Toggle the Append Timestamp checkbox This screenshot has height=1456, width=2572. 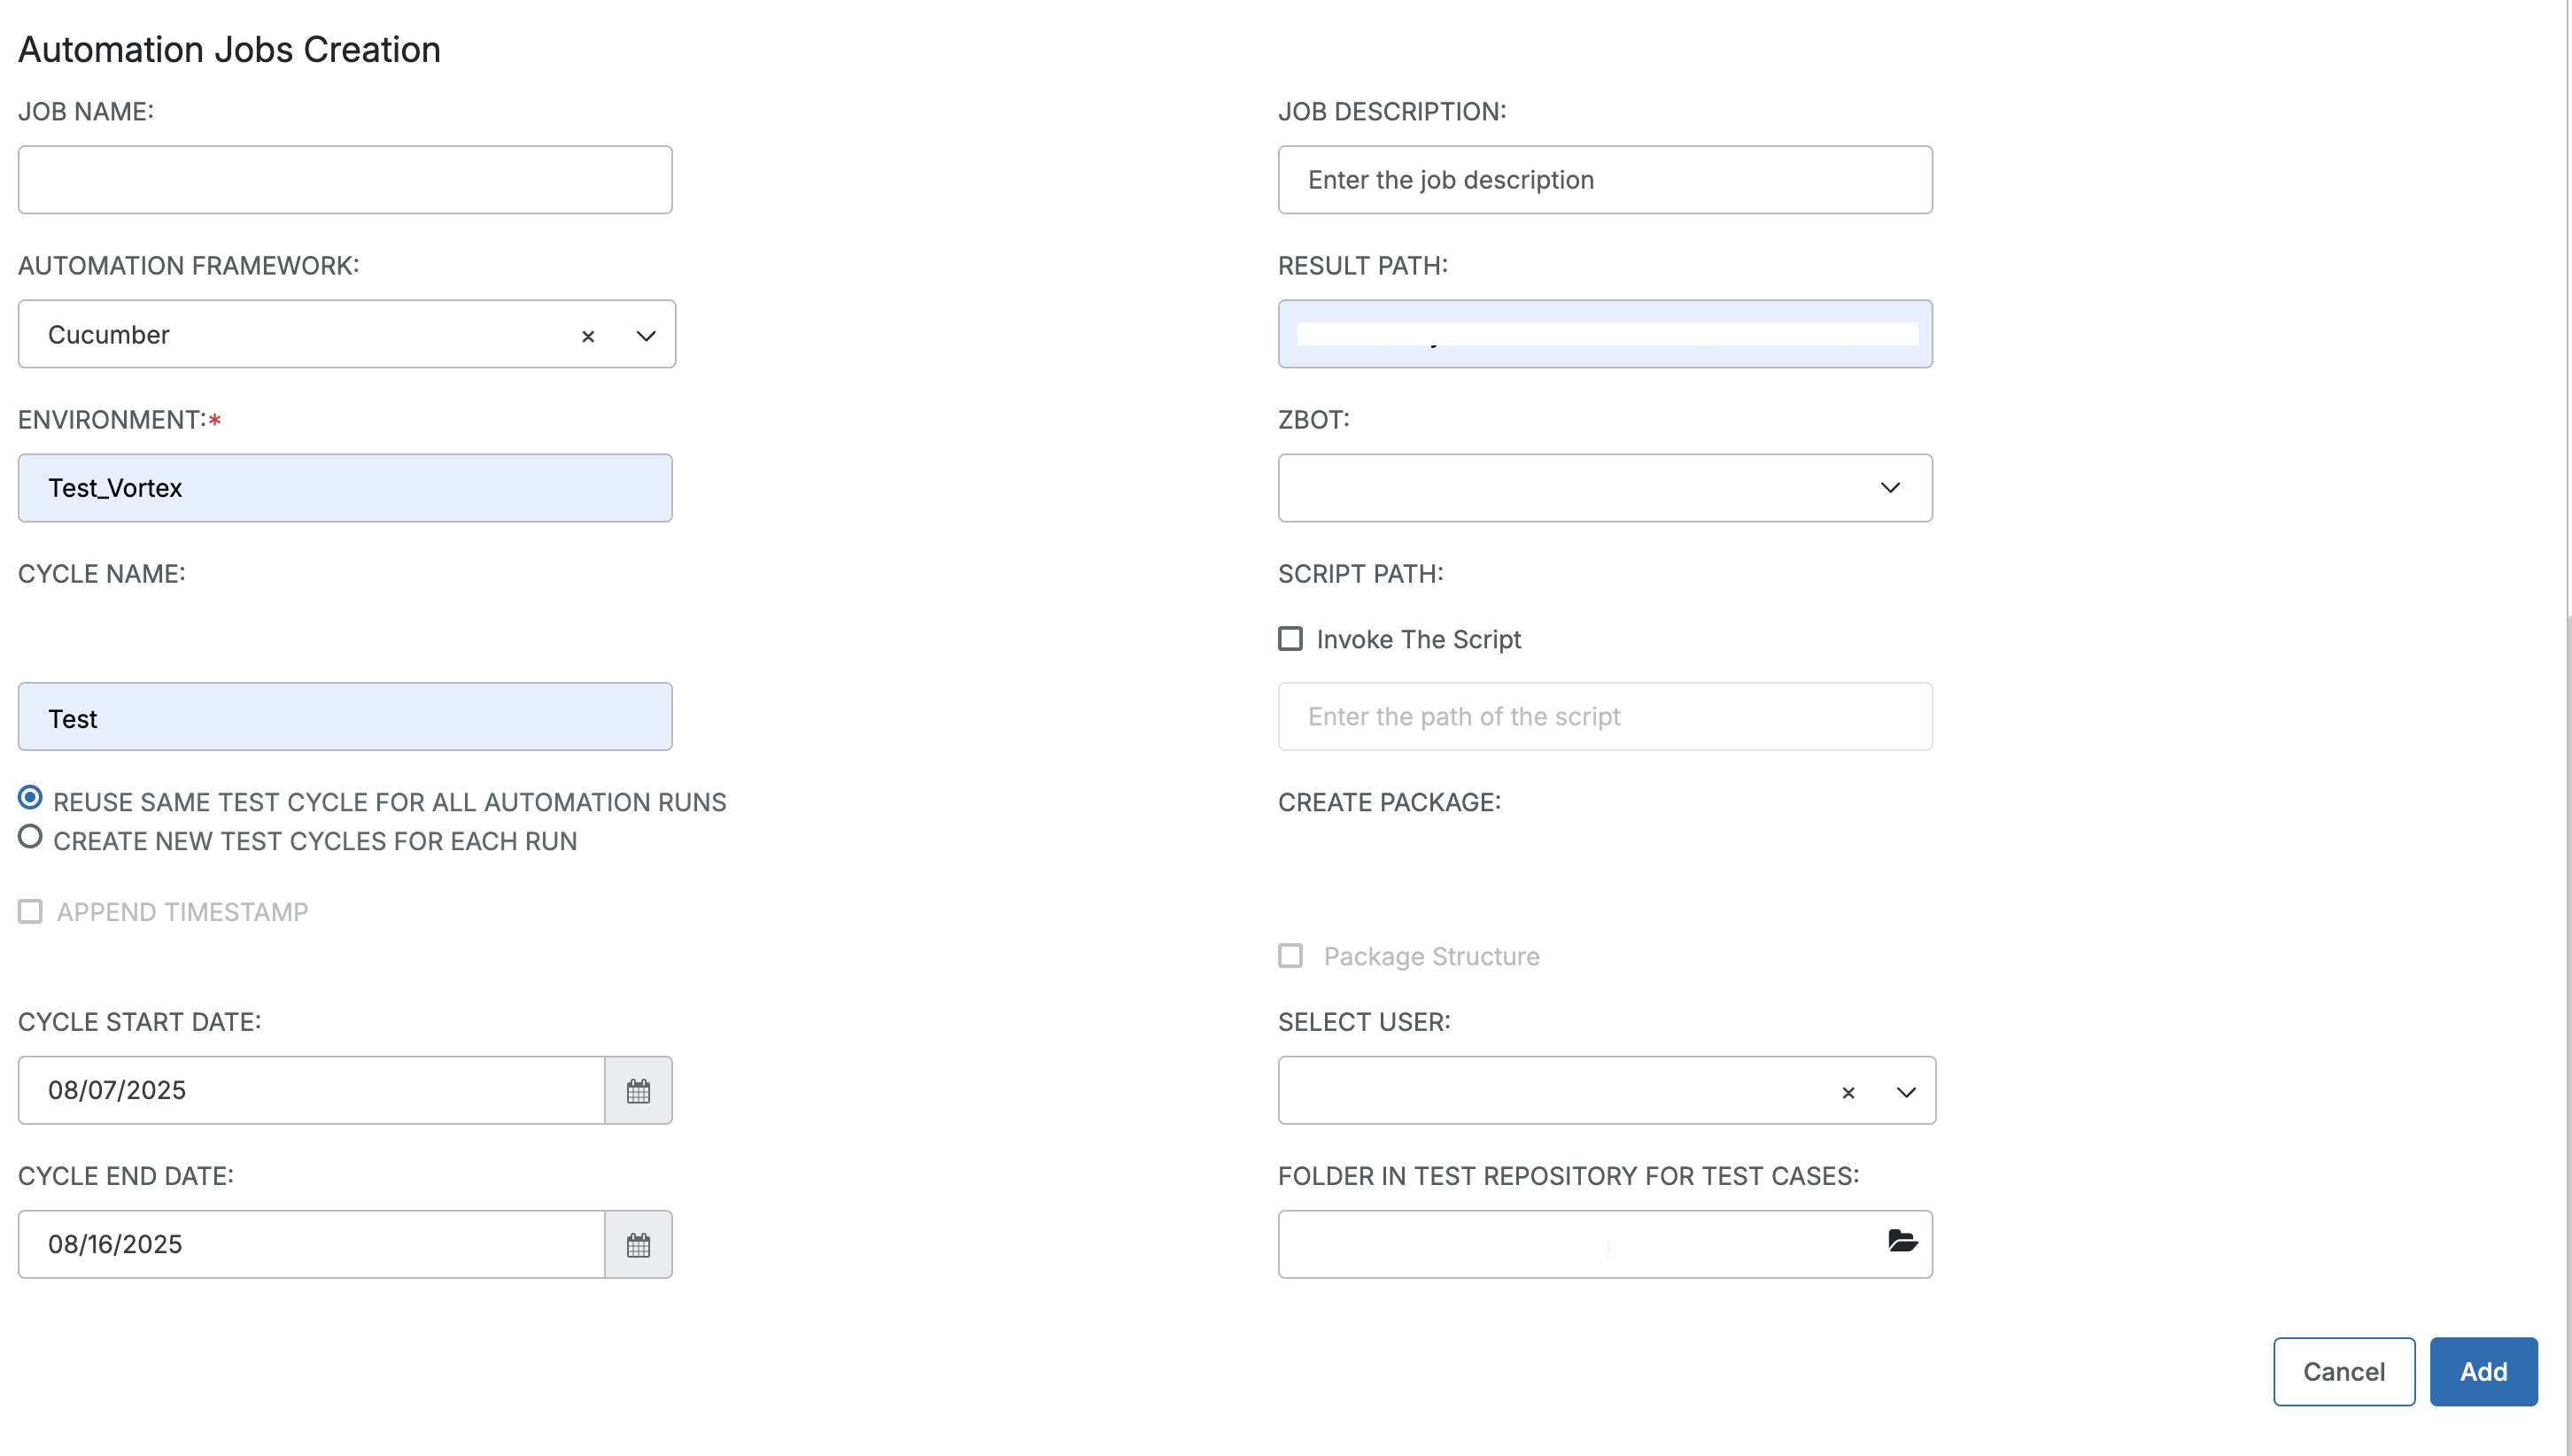pyautogui.click(x=29, y=911)
